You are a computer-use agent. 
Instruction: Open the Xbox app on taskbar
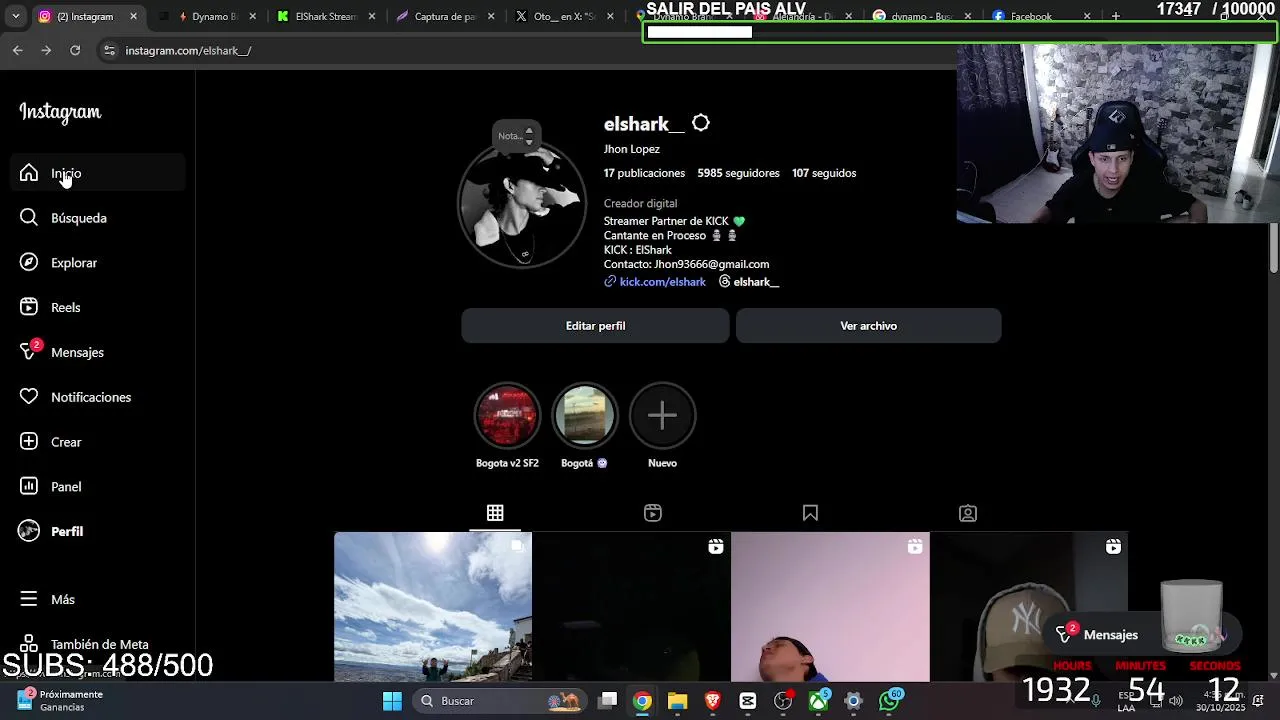point(819,701)
